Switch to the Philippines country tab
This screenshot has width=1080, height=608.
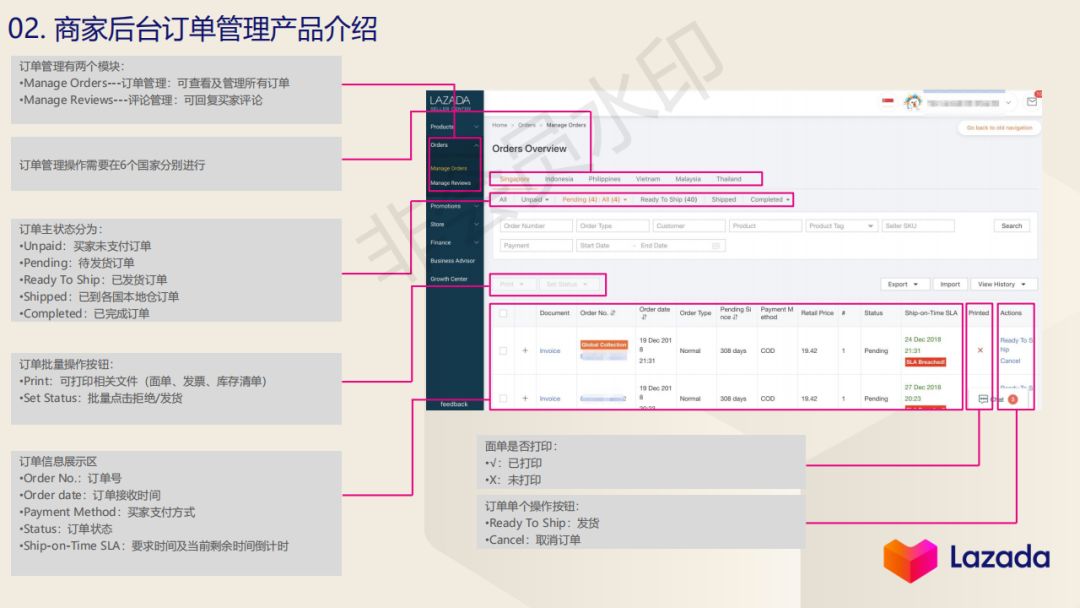604,179
